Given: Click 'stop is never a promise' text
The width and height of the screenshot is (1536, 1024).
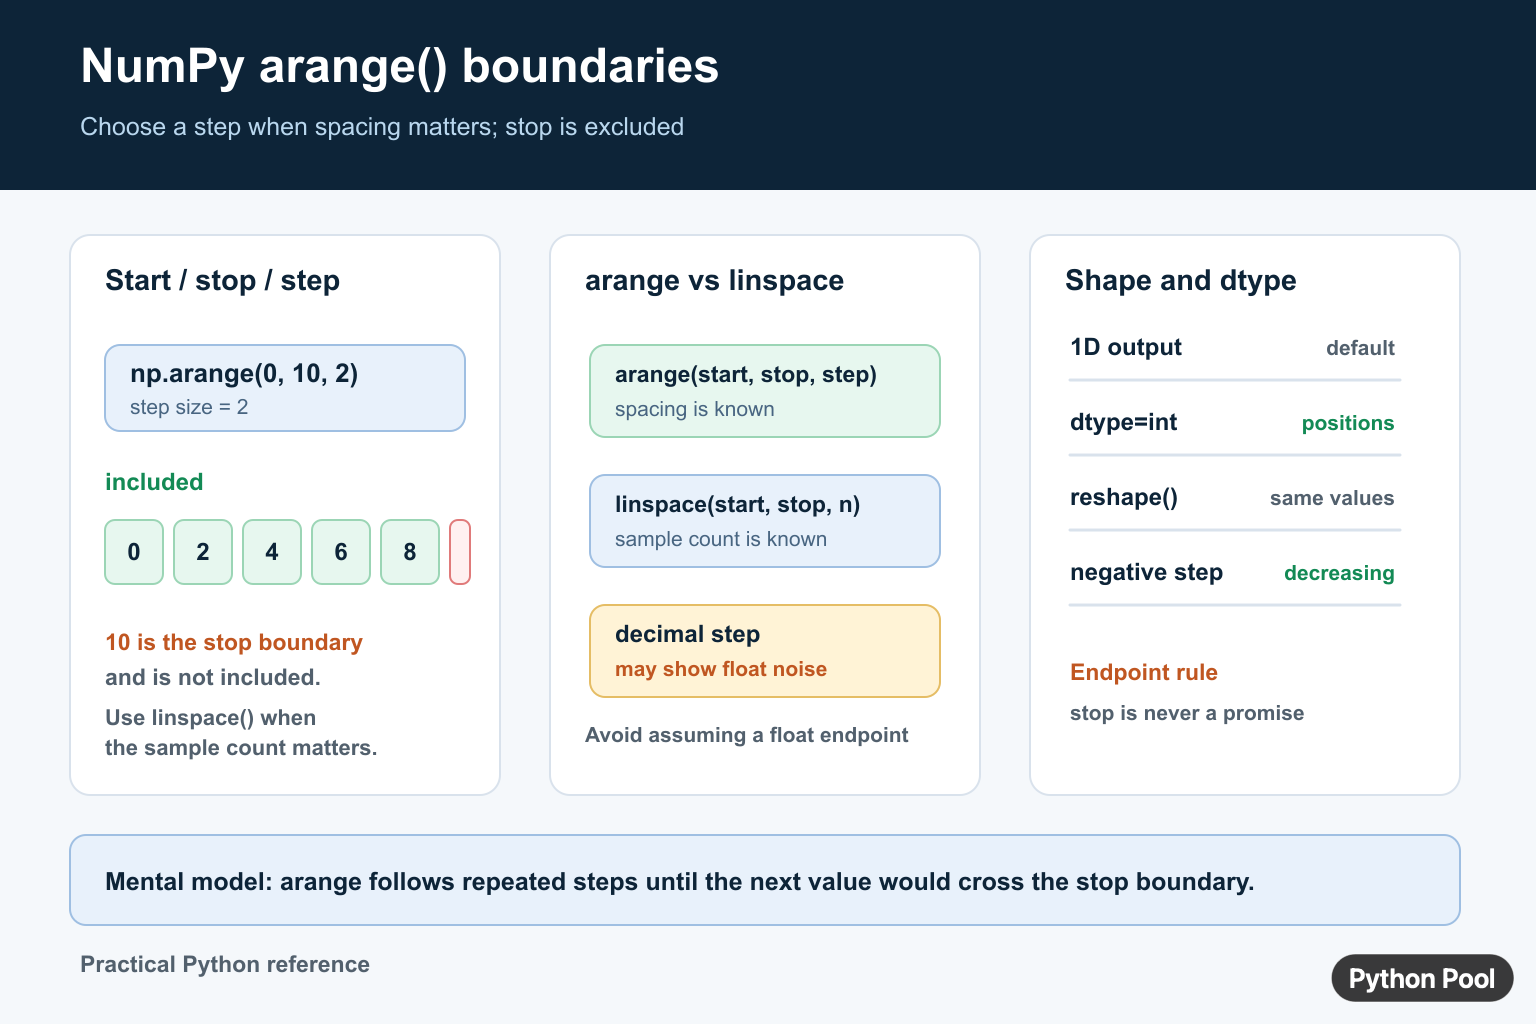Looking at the screenshot, I should tap(1187, 713).
